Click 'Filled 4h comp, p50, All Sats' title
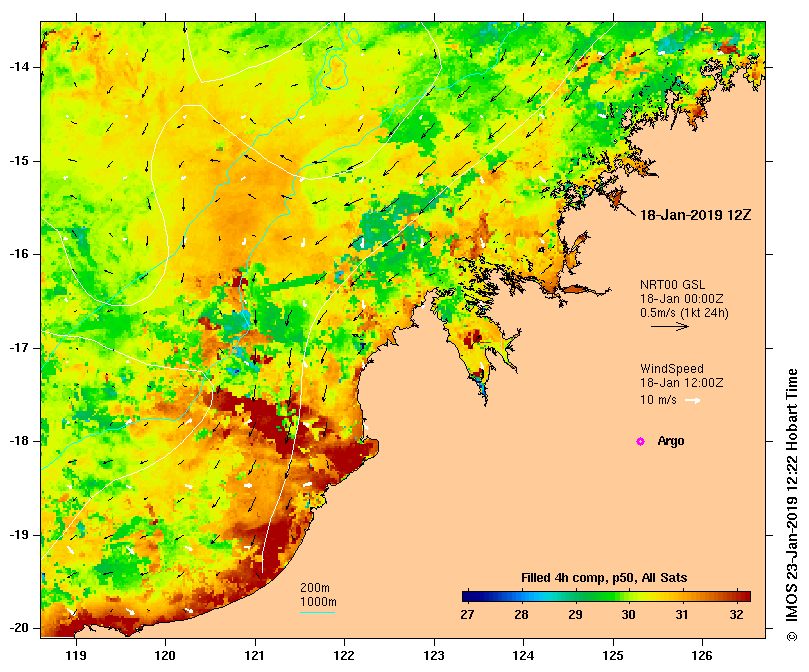Viewport: 809px width, 672px height. [x=604, y=578]
